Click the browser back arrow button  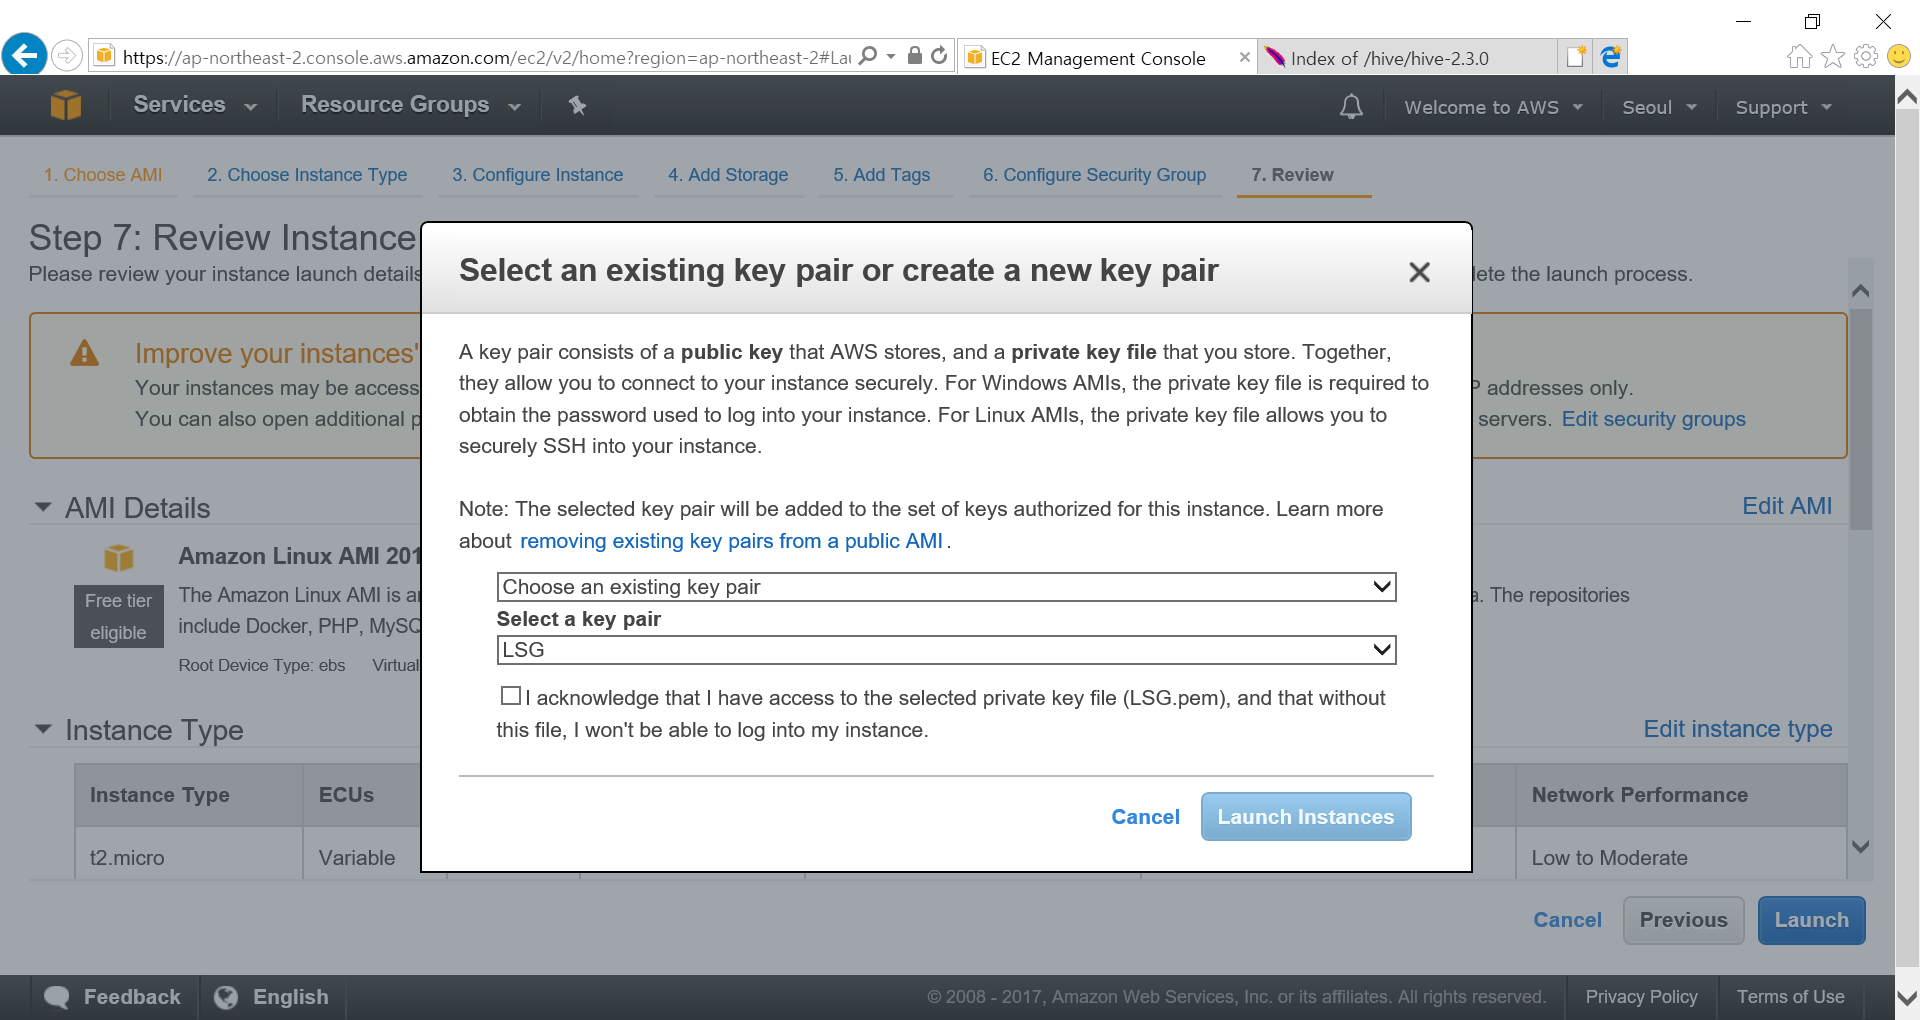point(24,55)
